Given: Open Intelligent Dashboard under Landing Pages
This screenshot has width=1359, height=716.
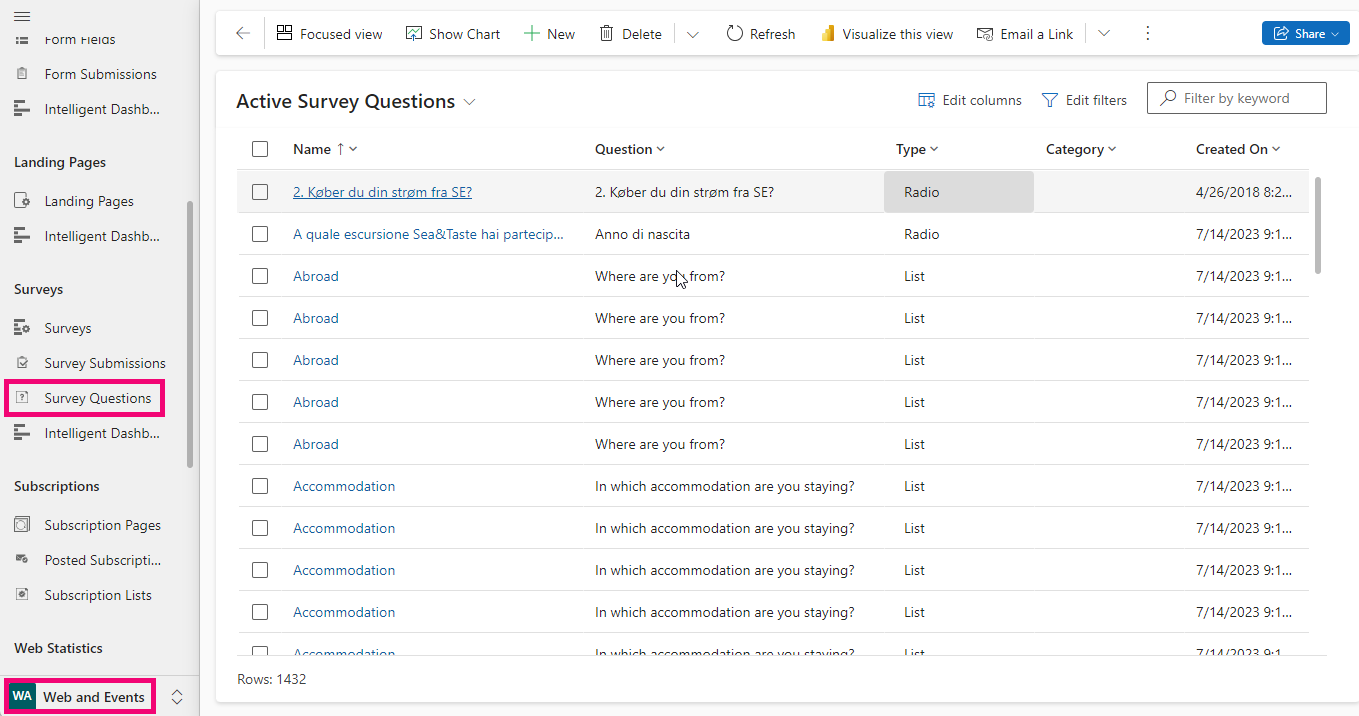Looking at the screenshot, I should (102, 236).
